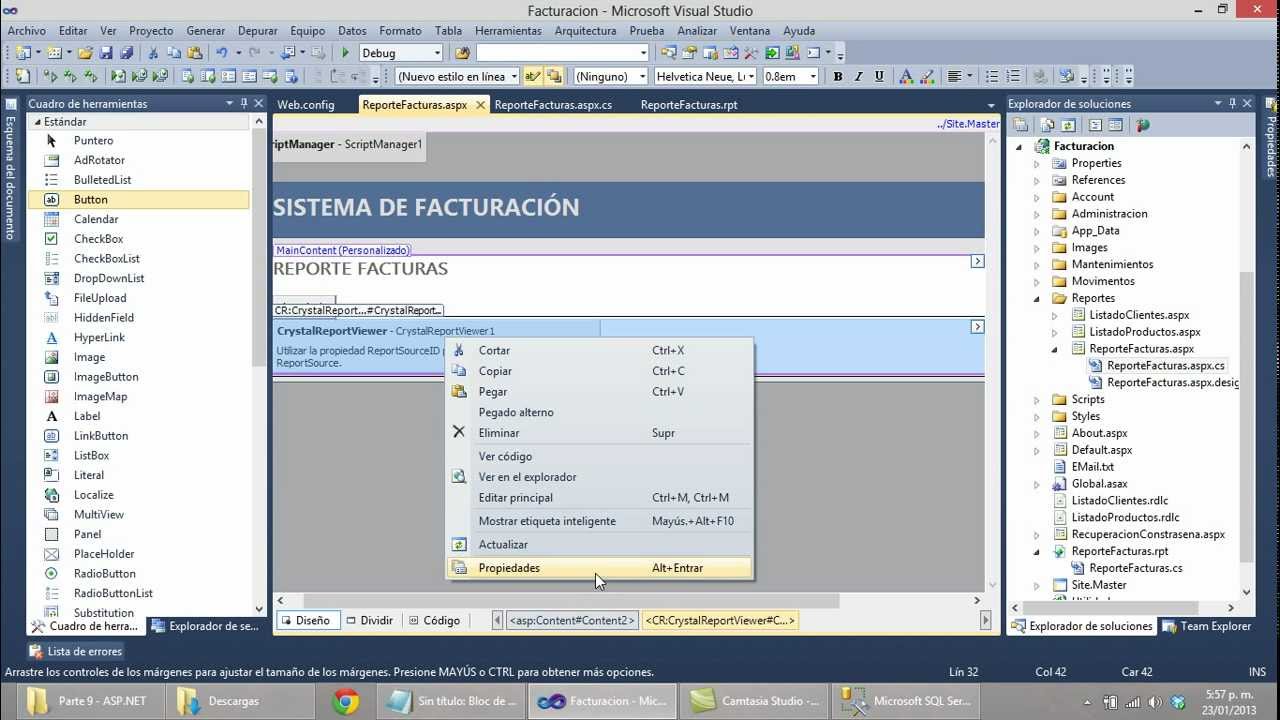The height and width of the screenshot is (720, 1280).
Task: Open ReporteFacturas.aspx.cs in Solution Explorer
Action: click(1165, 366)
